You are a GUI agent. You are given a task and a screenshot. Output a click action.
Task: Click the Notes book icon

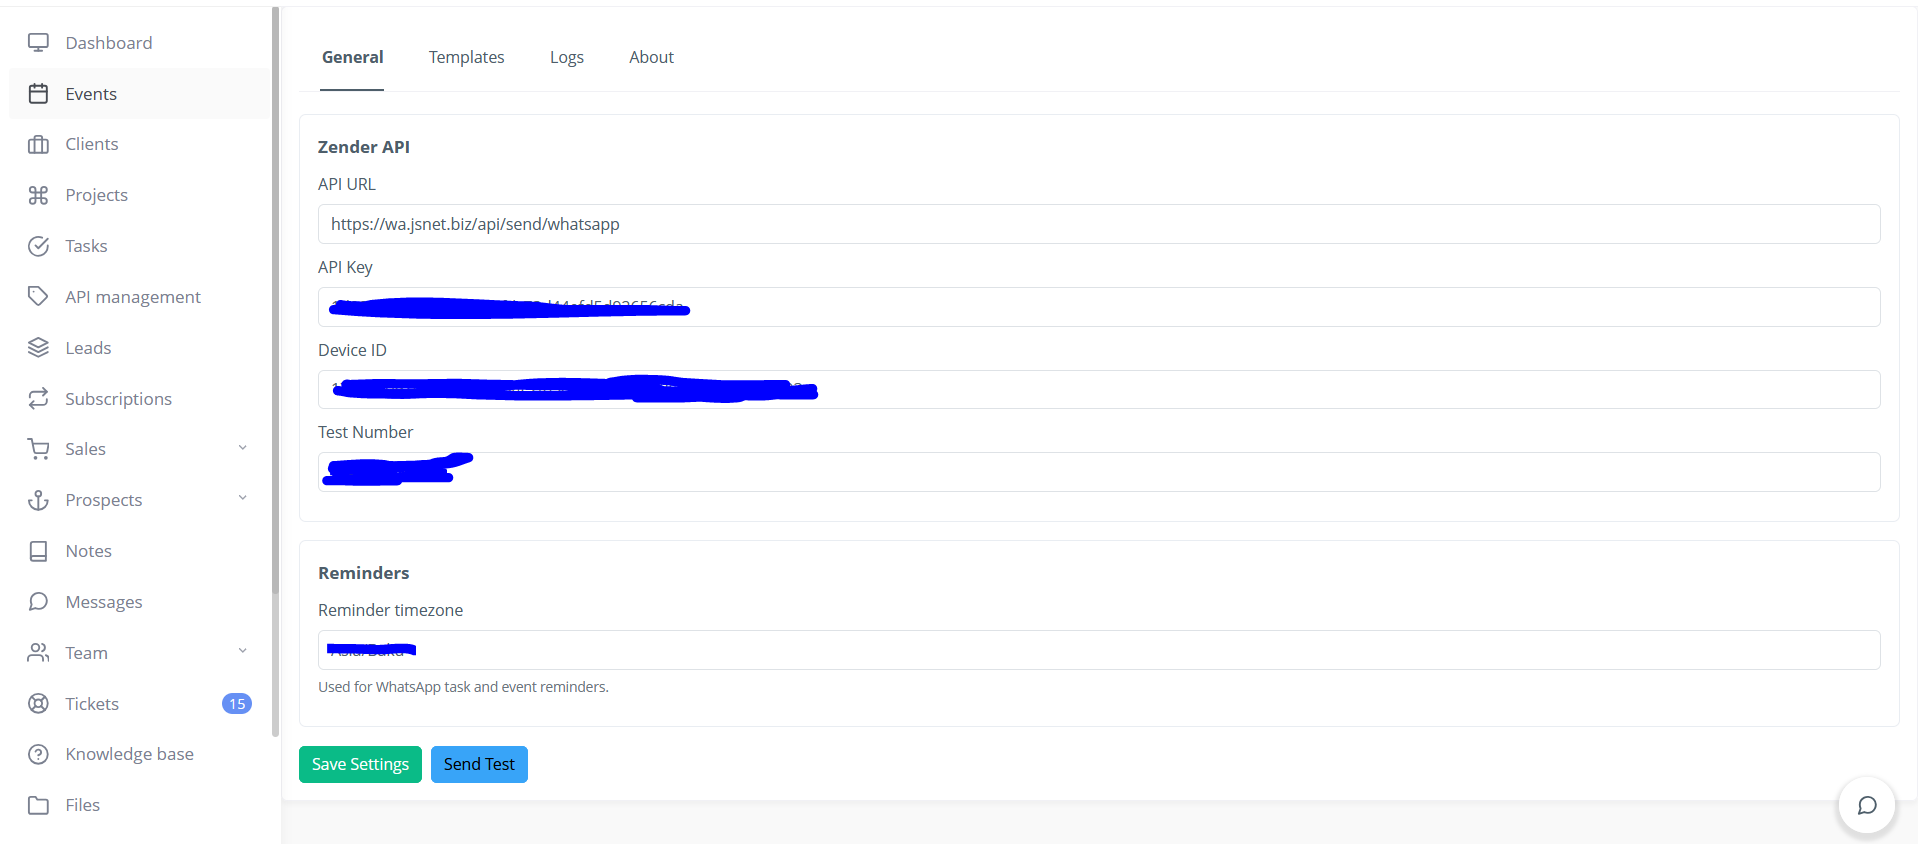tap(38, 551)
